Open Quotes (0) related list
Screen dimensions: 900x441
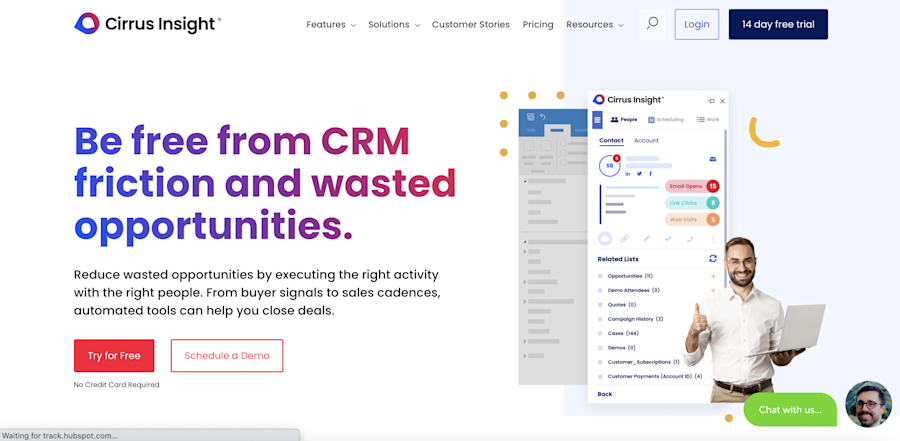622,305
